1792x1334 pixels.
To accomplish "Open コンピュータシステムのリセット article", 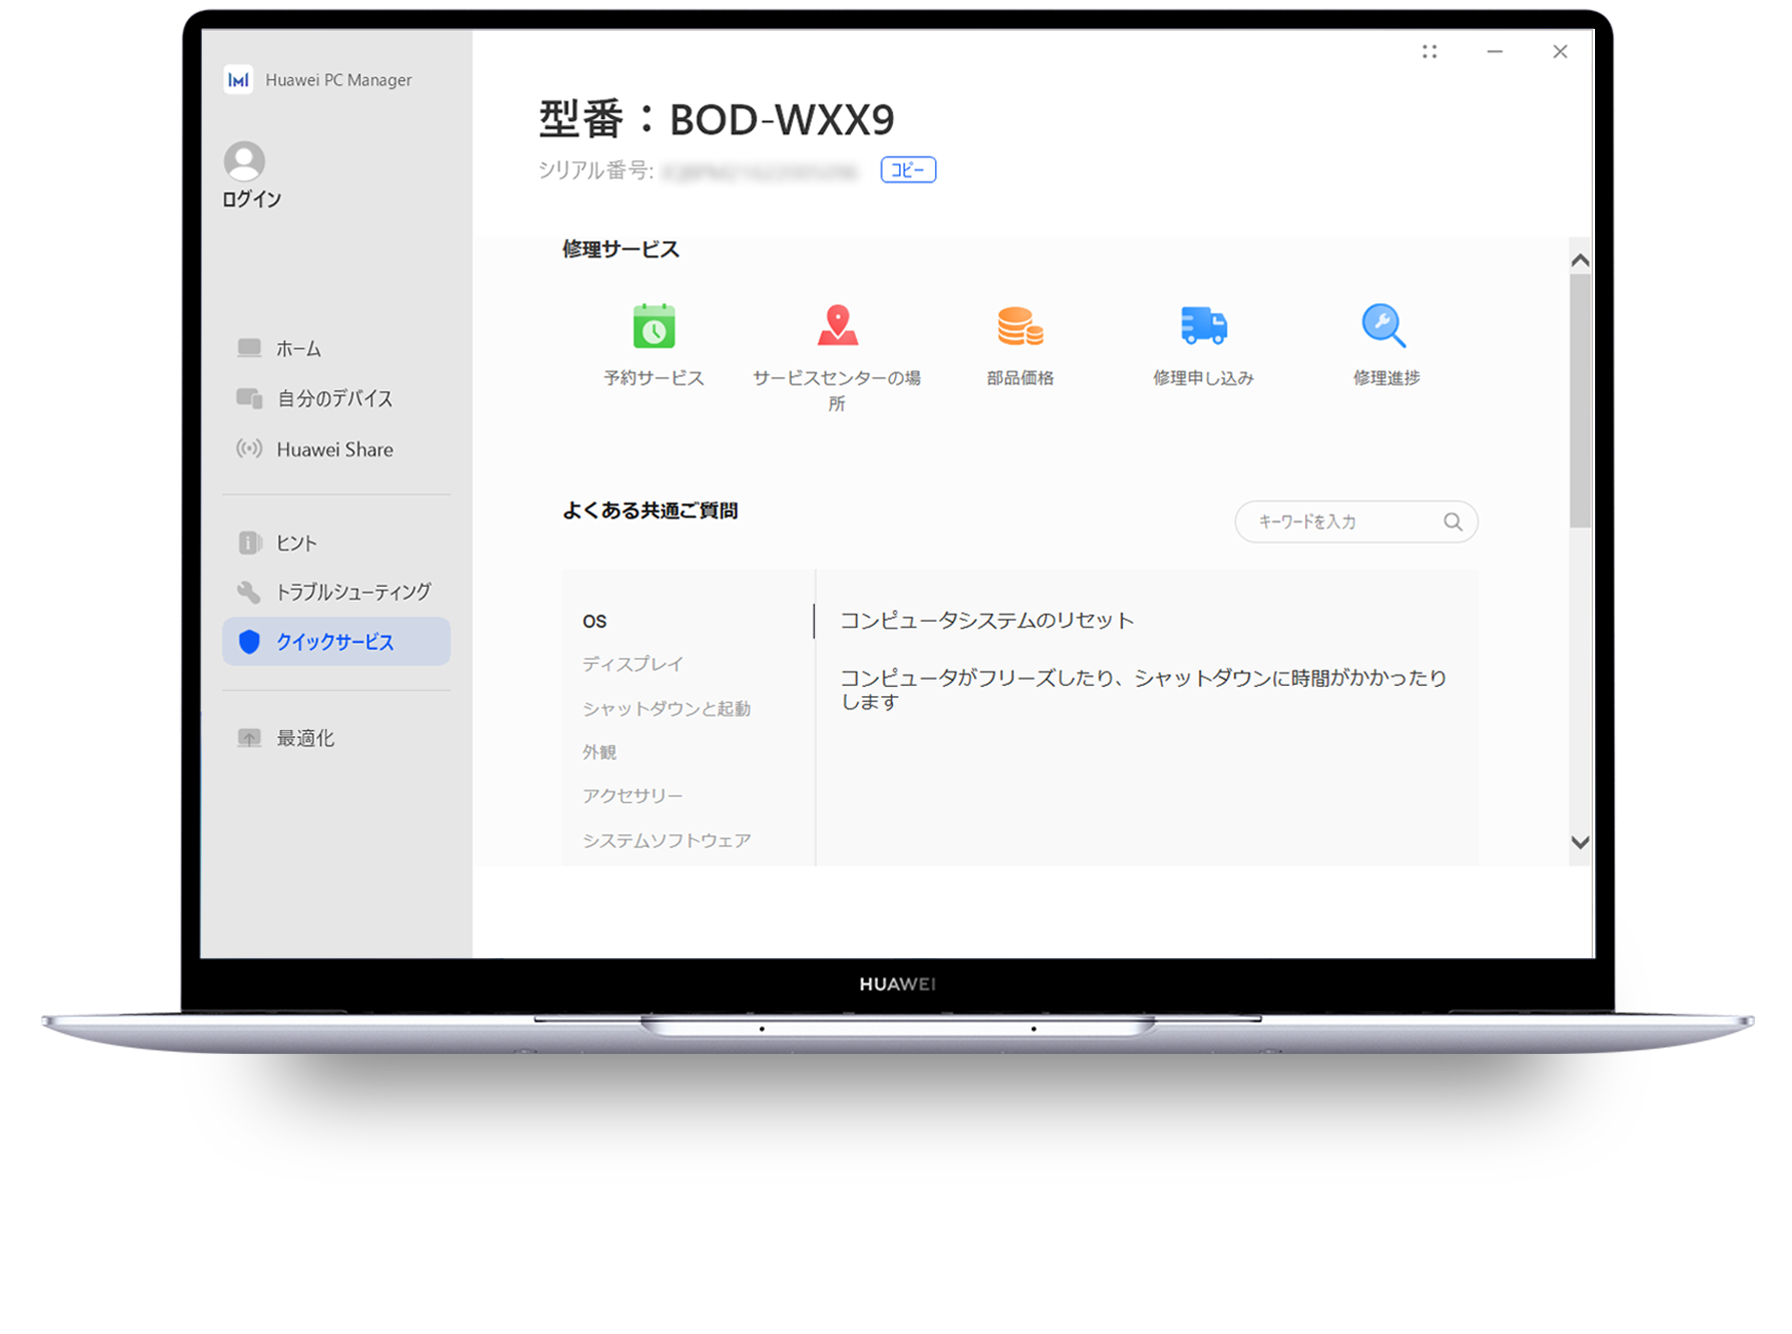I will 987,621.
